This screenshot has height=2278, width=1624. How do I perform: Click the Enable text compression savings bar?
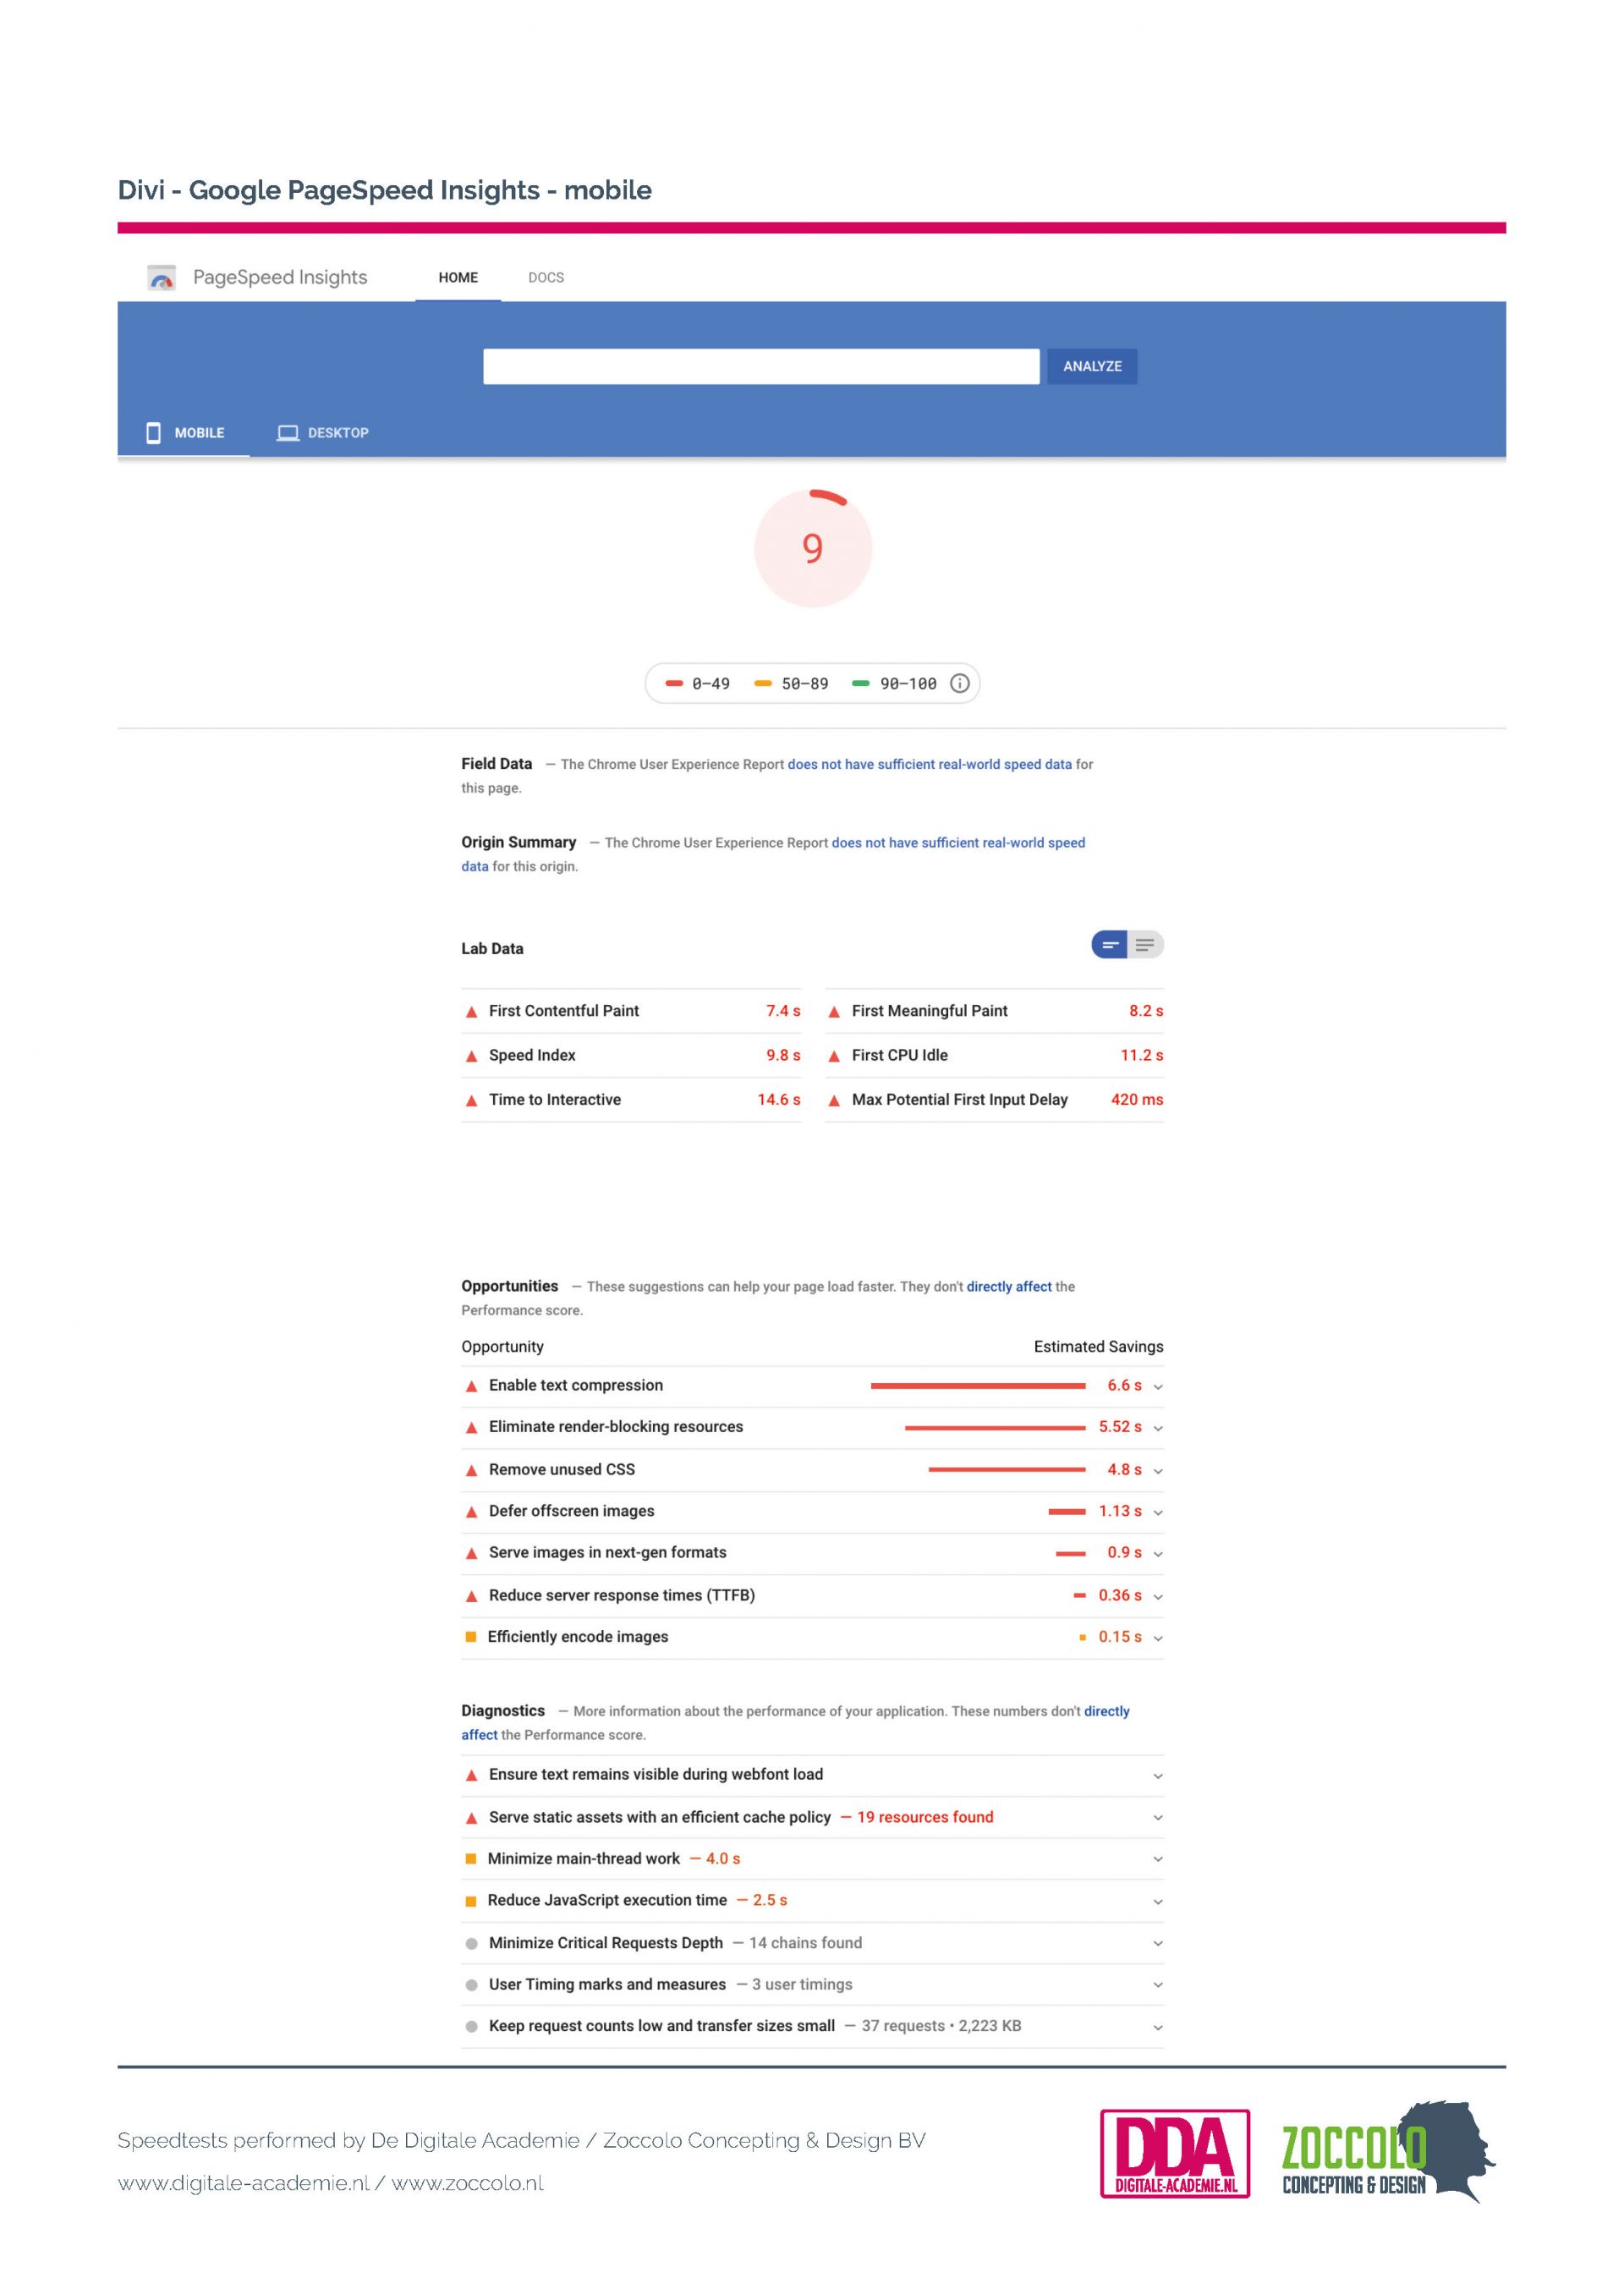click(978, 1386)
